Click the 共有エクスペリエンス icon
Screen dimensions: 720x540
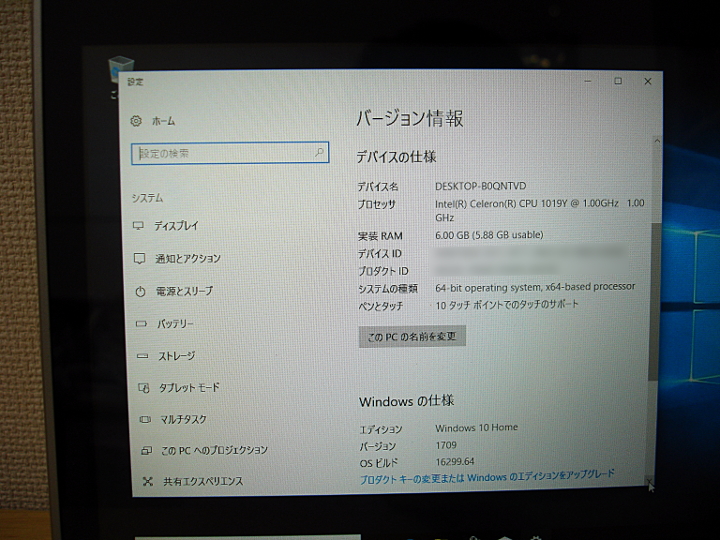coord(147,481)
